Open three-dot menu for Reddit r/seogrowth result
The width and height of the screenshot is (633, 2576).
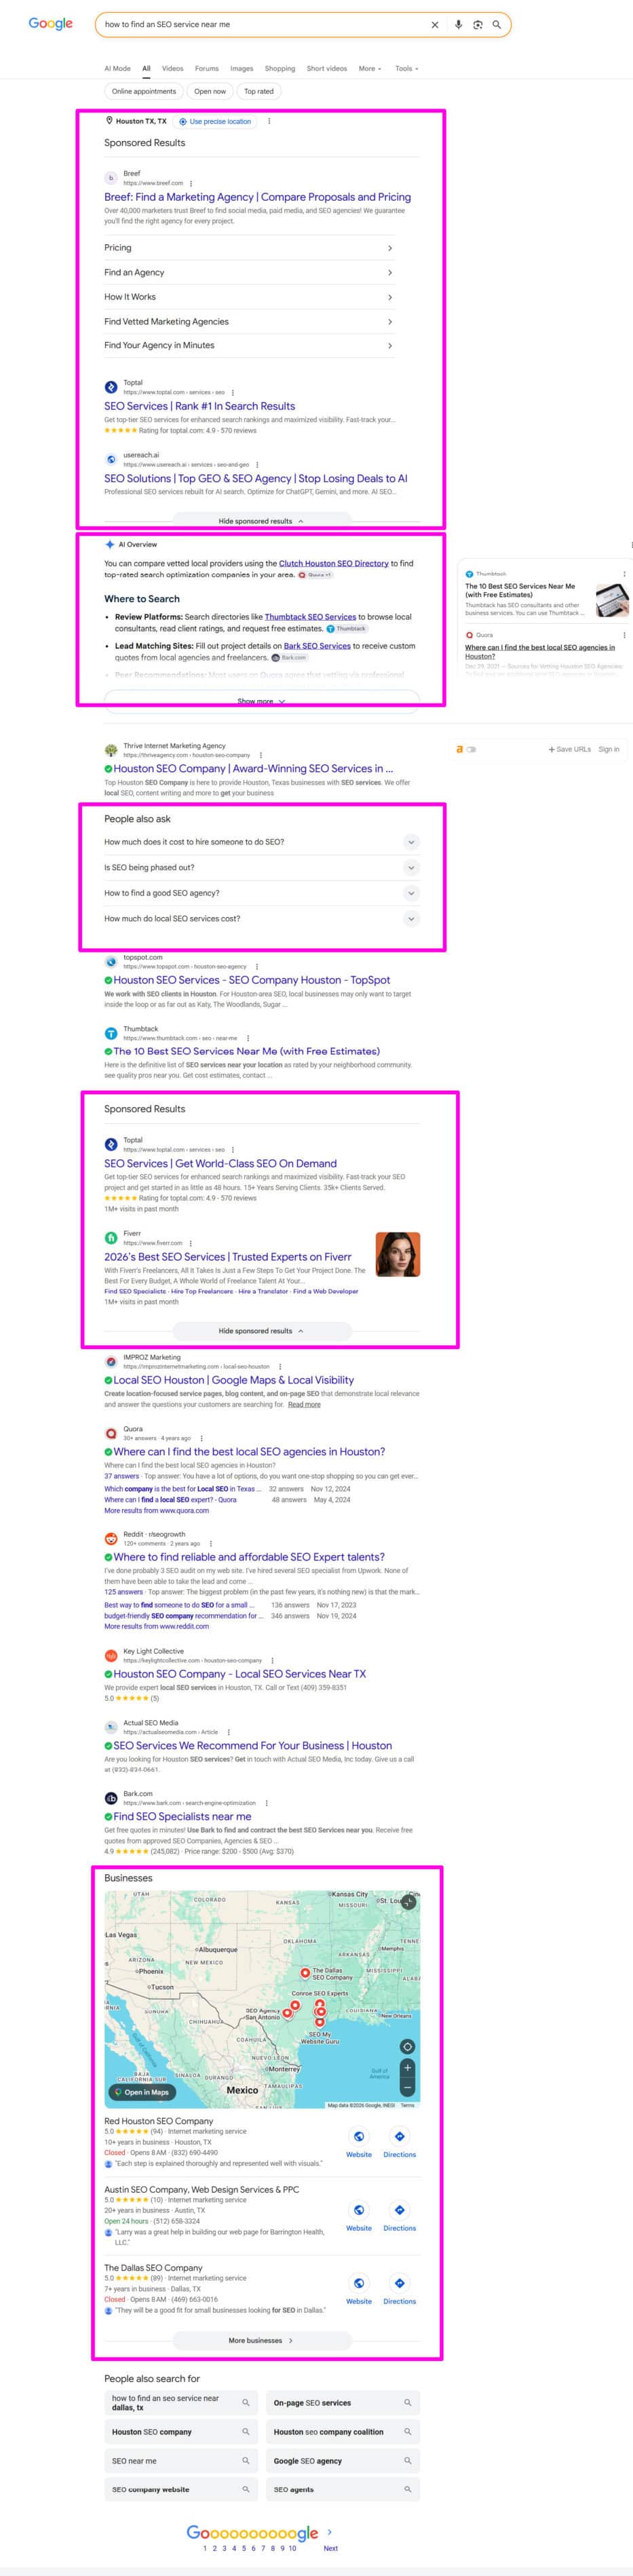(210, 1543)
